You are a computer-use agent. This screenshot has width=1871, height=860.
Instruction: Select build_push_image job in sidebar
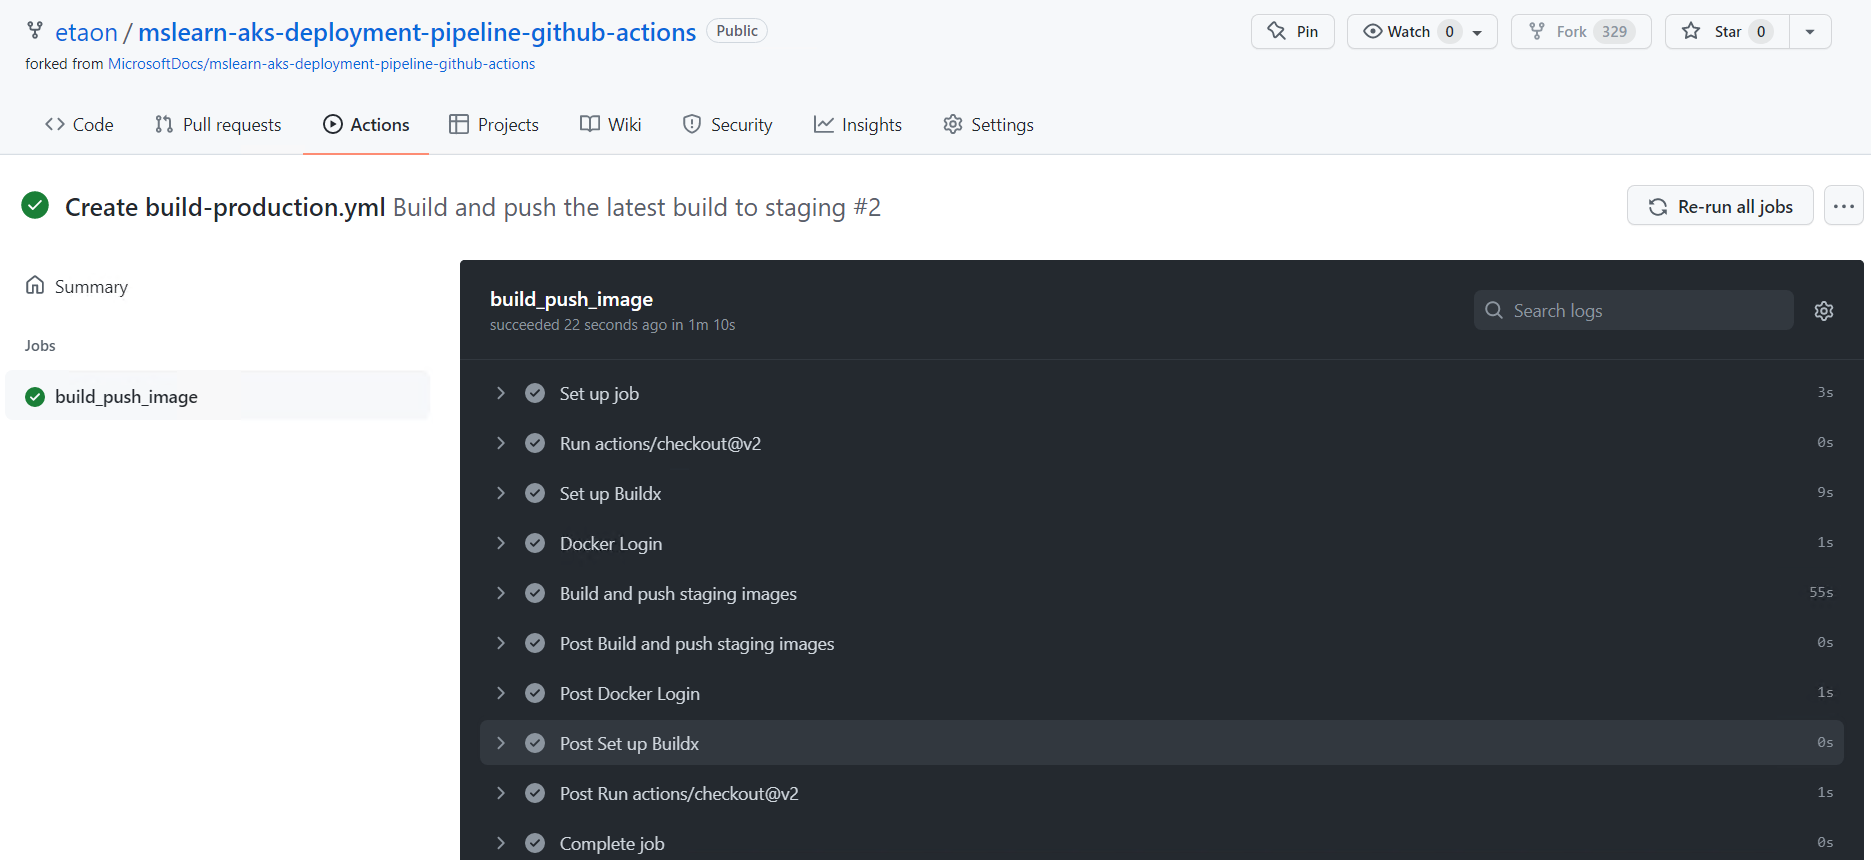(217, 397)
